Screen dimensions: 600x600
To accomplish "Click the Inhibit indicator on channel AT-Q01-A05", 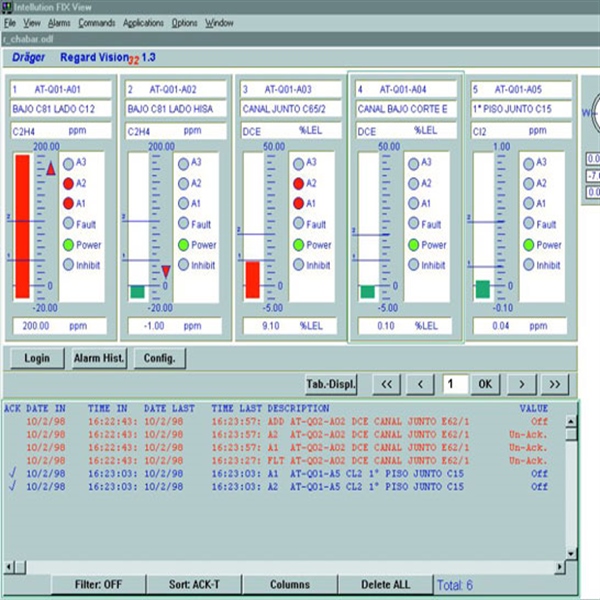I will pos(528,265).
